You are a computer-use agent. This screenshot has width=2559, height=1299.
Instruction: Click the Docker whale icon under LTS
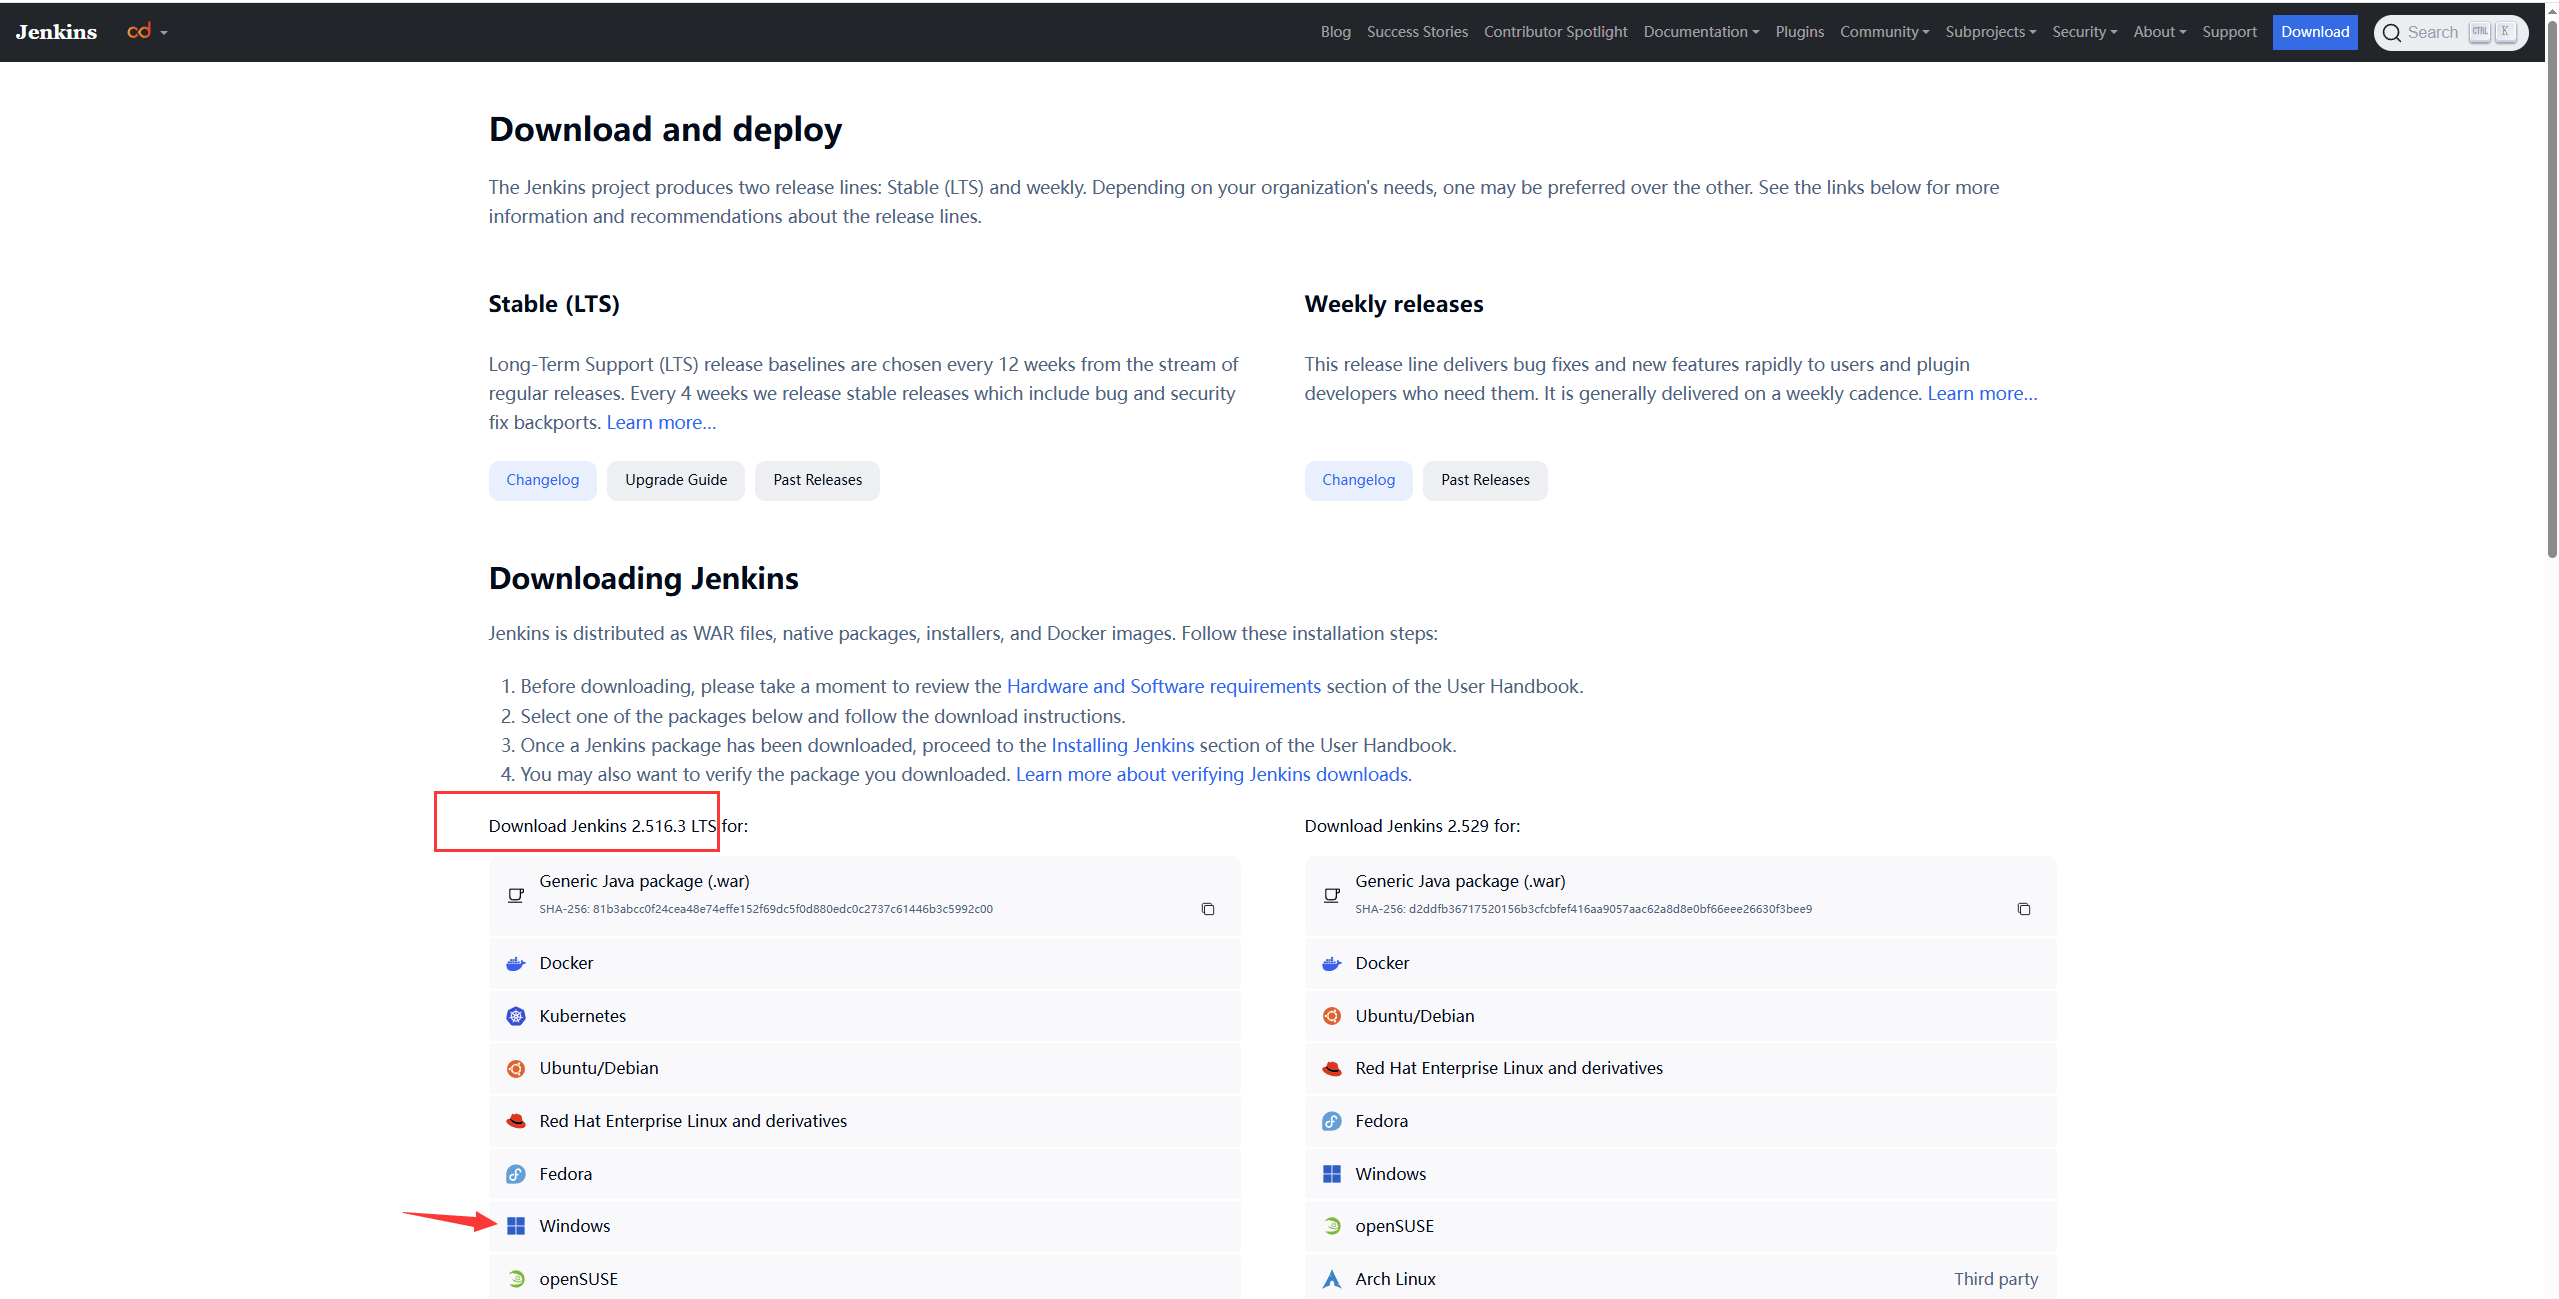(516, 964)
